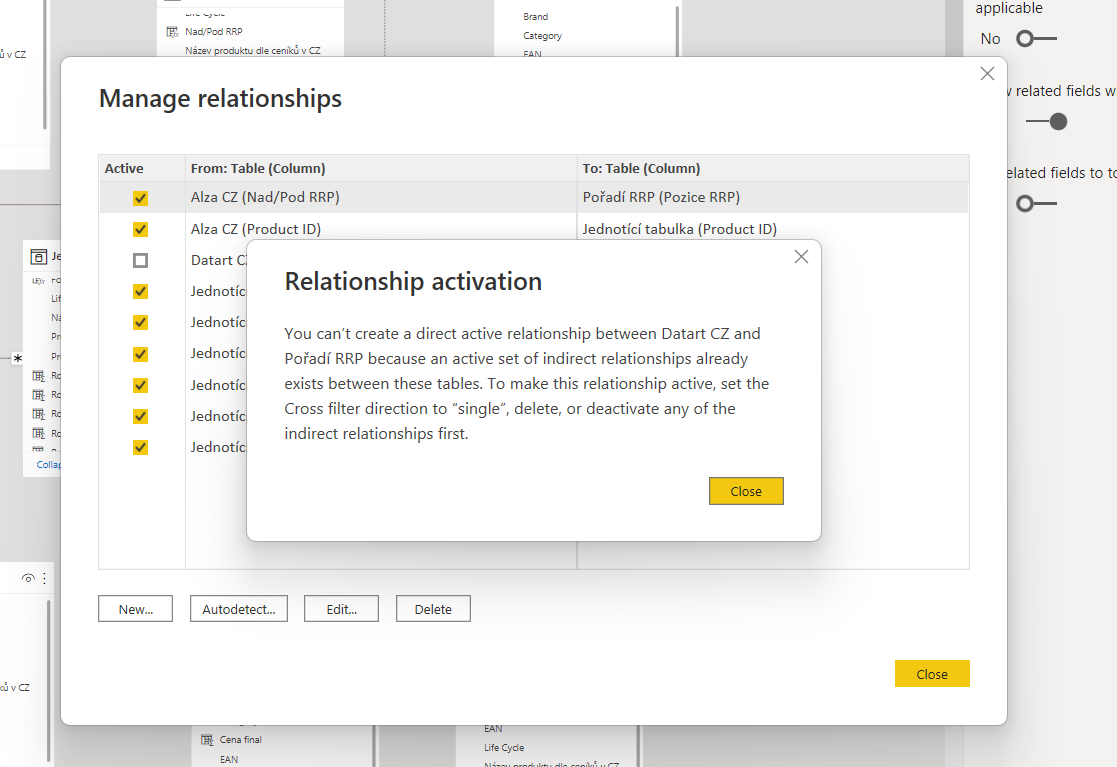Screen dimensions: 1117x767
Task: Click the table icon of the Jednotící card header
Action: click(x=39, y=256)
